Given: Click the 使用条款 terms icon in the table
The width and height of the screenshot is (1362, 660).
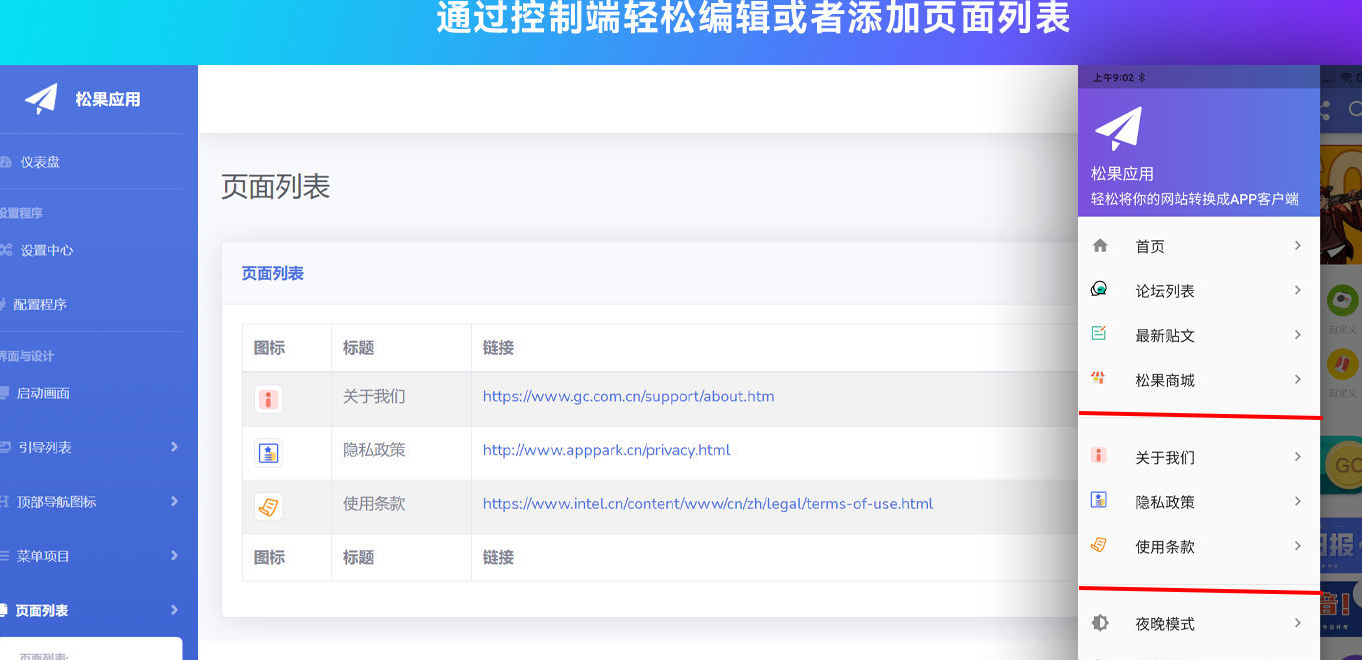Looking at the screenshot, I should tap(268, 506).
